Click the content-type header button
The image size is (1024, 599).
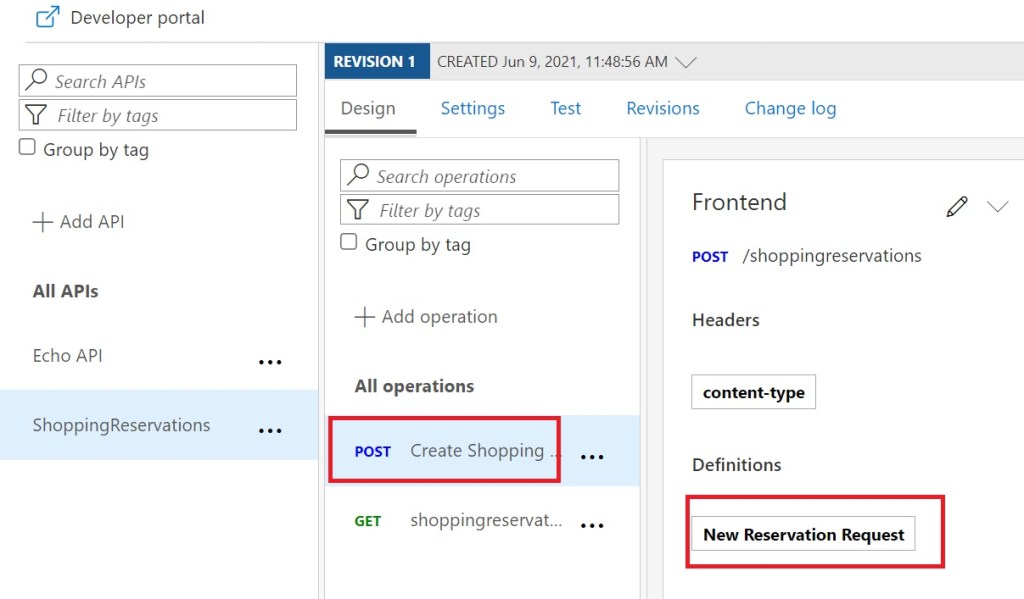pyautogui.click(x=753, y=393)
